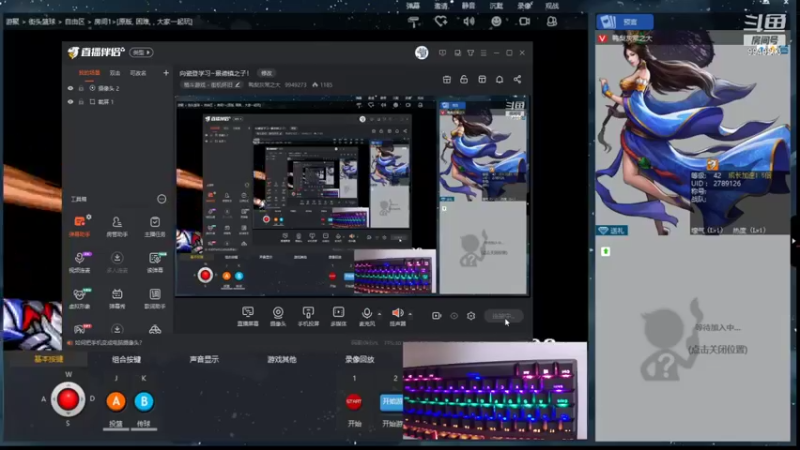
Task: Open the 歌词助手 lyrics assistant tool
Action: pos(155,298)
